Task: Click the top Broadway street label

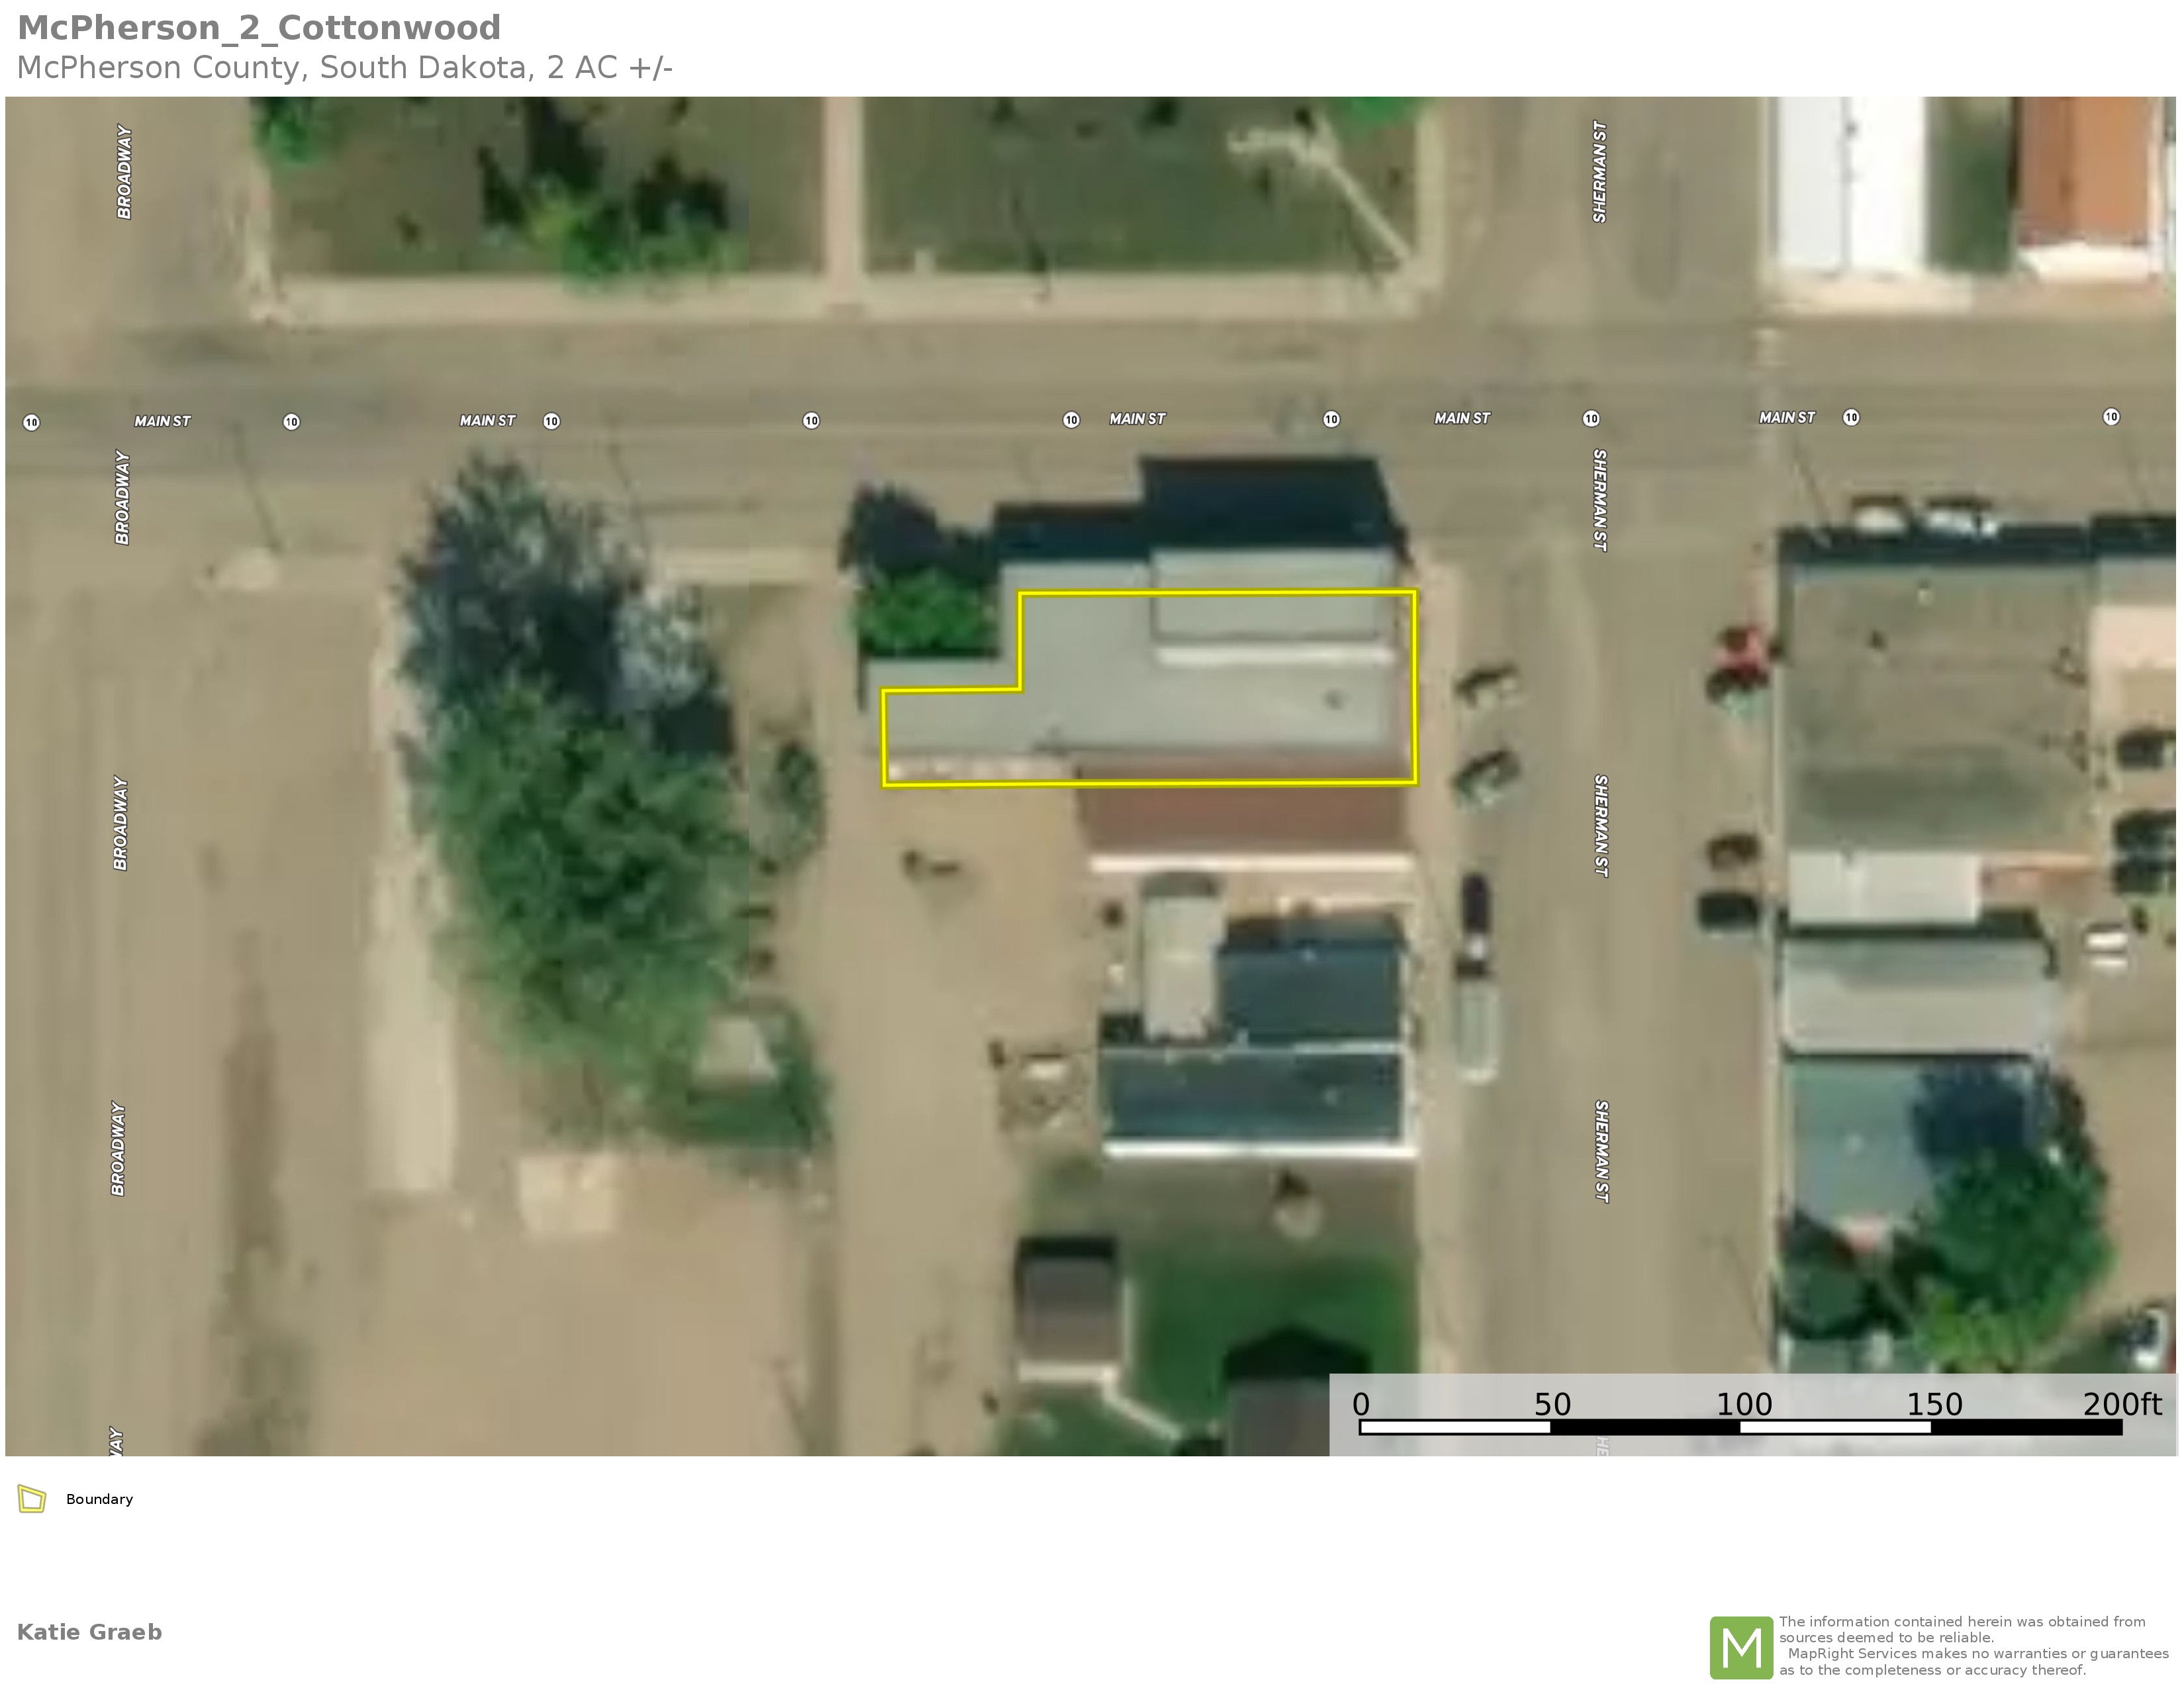Action: (x=124, y=171)
